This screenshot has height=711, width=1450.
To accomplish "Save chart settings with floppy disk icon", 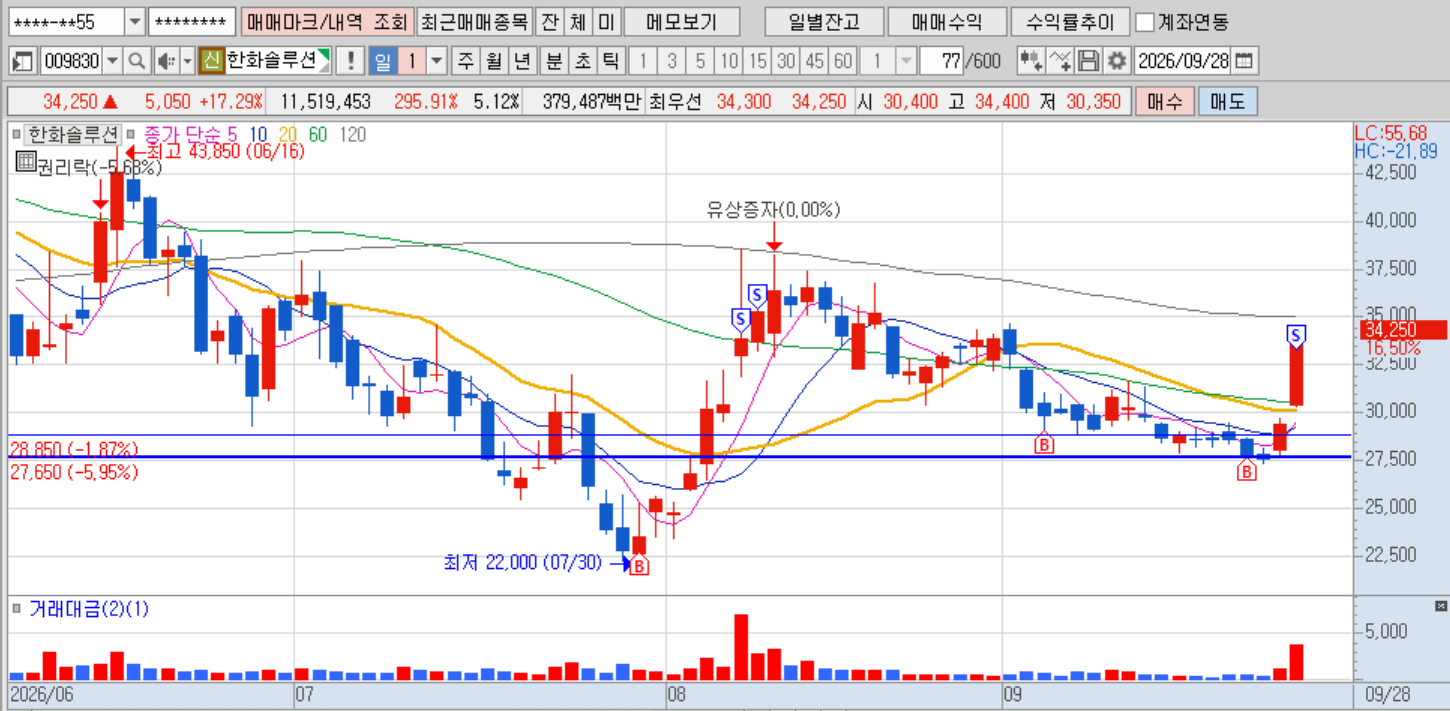I will tap(1089, 61).
